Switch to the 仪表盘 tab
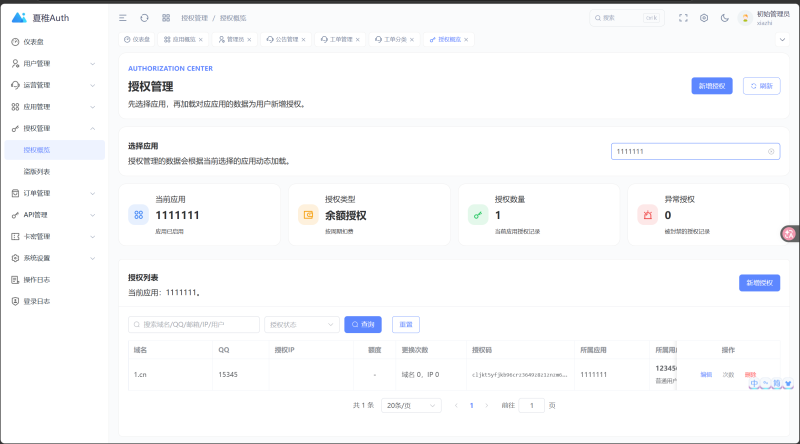 (x=137, y=39)
